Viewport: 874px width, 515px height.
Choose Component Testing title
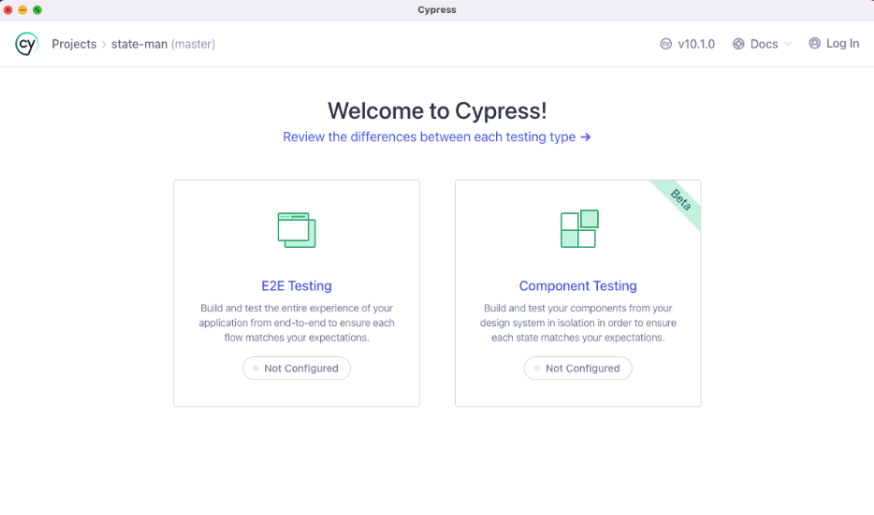click(578, 286)
